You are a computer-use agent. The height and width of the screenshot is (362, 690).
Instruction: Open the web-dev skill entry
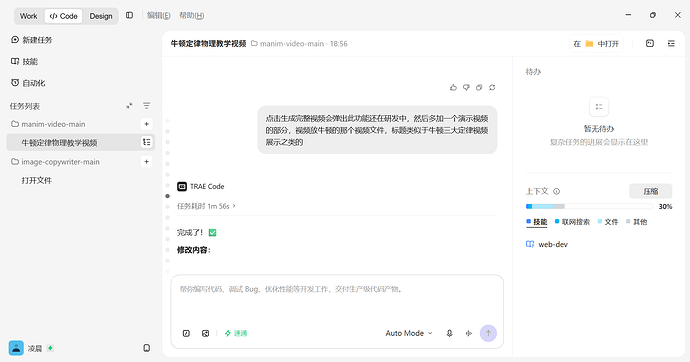pyautogui.click(x=547, y=245)
